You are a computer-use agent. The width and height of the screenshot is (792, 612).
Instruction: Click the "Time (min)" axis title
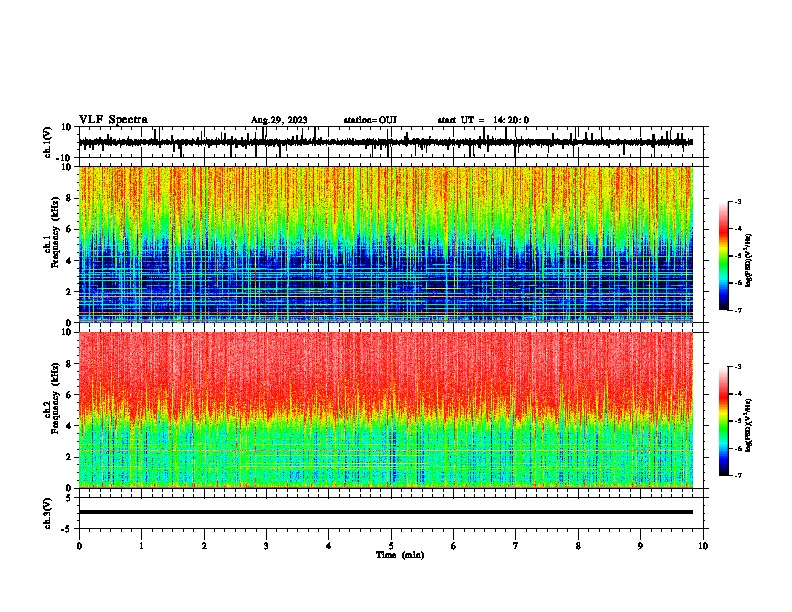[400, 555]
